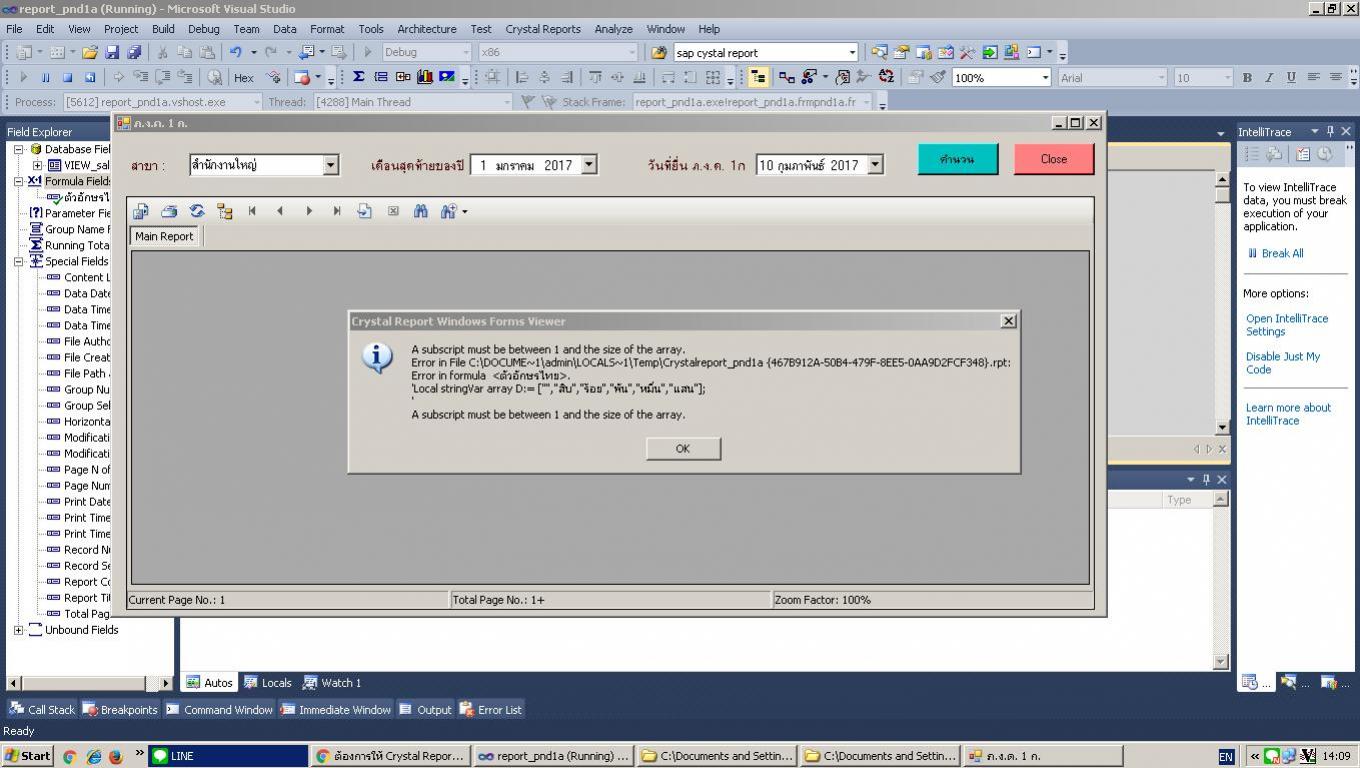
Task: Open the Immediate Window panel tab
Action: 335,710
